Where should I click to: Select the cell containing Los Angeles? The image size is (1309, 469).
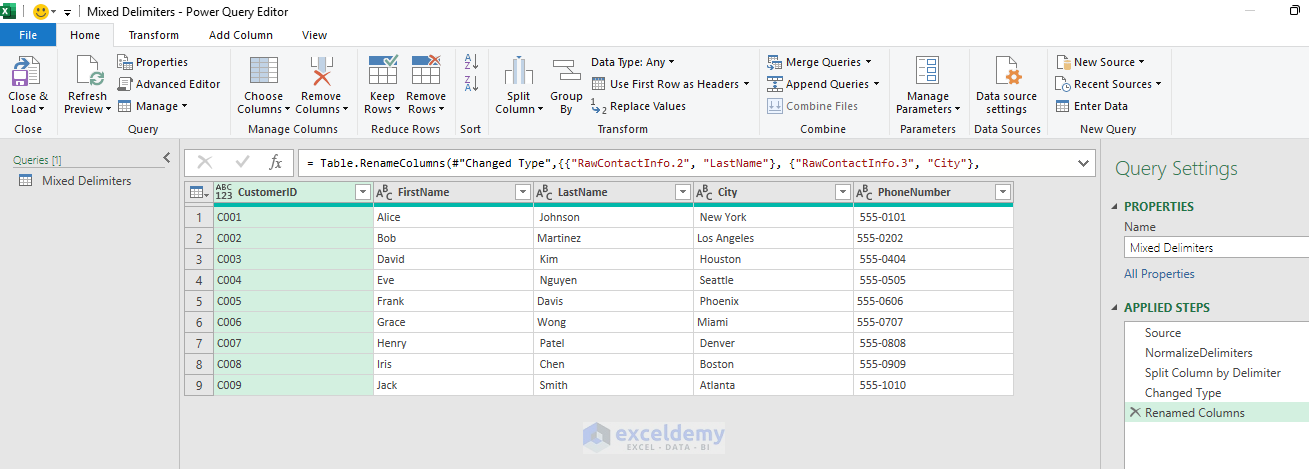[773, 238]
